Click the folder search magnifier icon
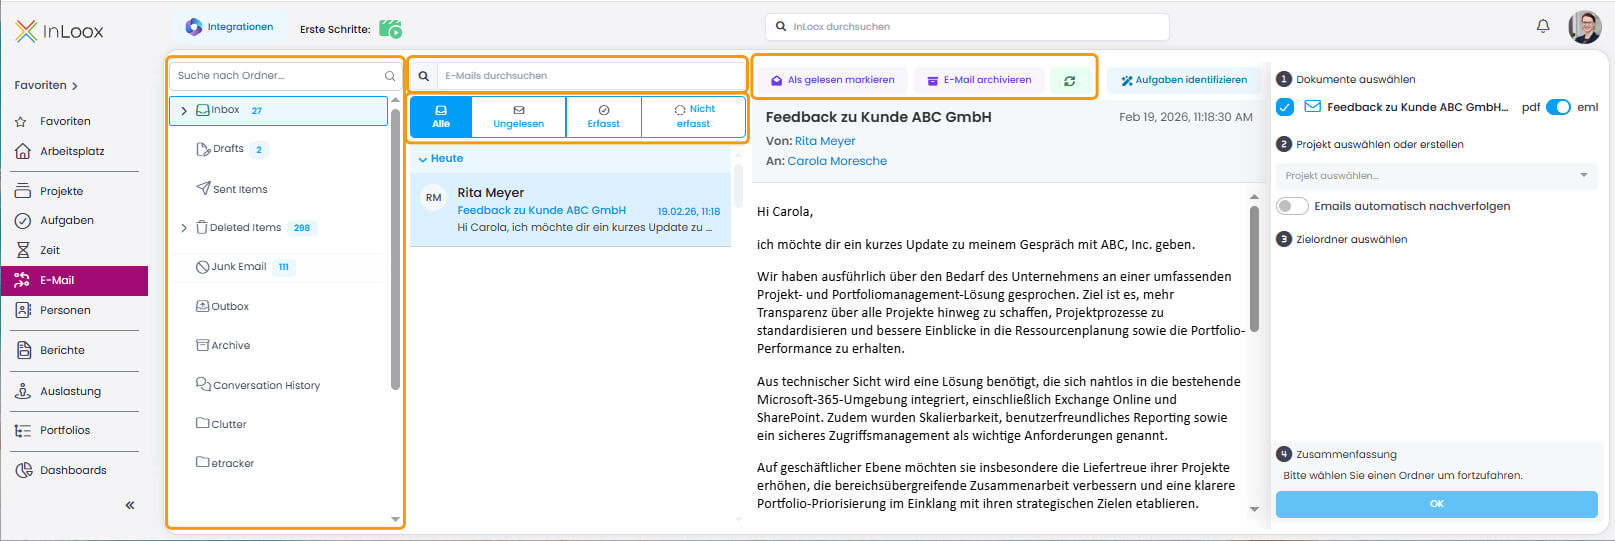 click(390, 76)
